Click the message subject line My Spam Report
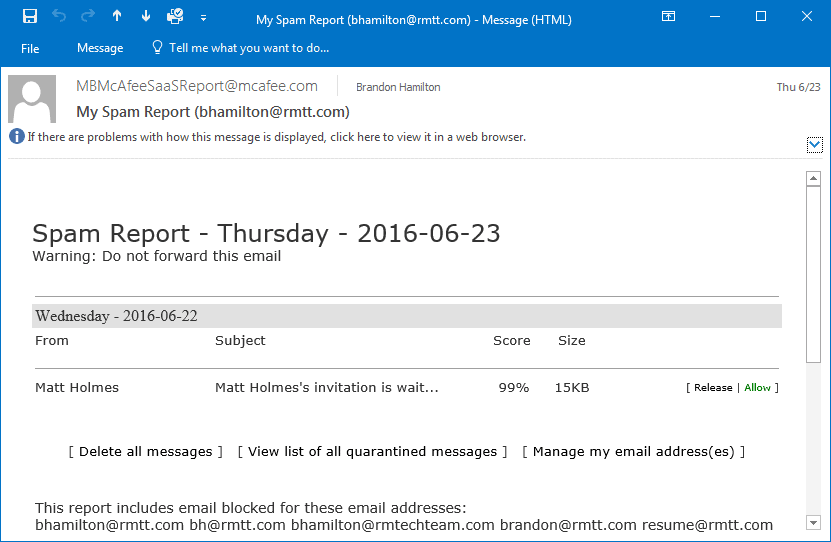831x542 pixels. pos(213,112)
